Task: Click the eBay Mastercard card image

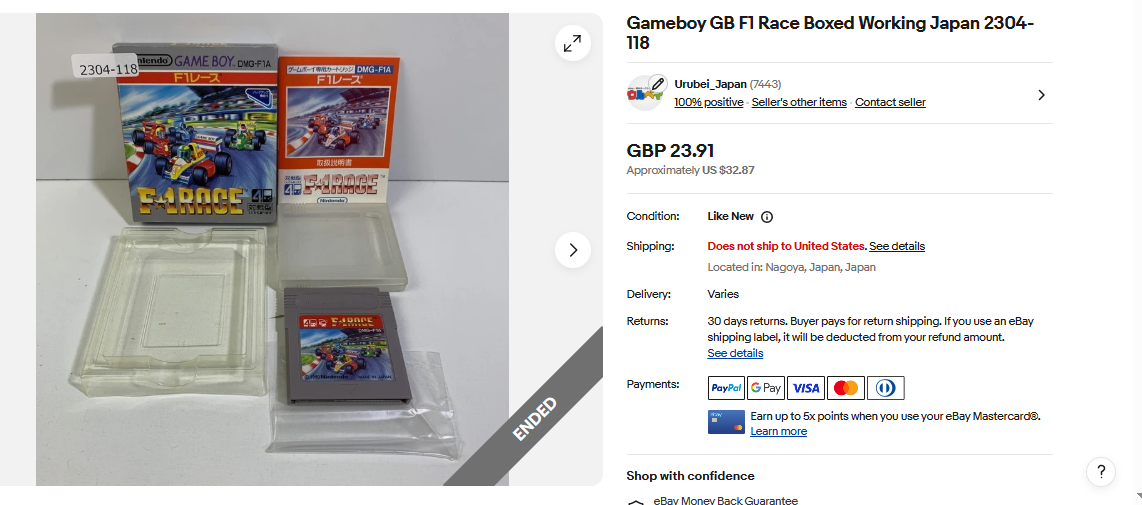Action: coord(726,422)
